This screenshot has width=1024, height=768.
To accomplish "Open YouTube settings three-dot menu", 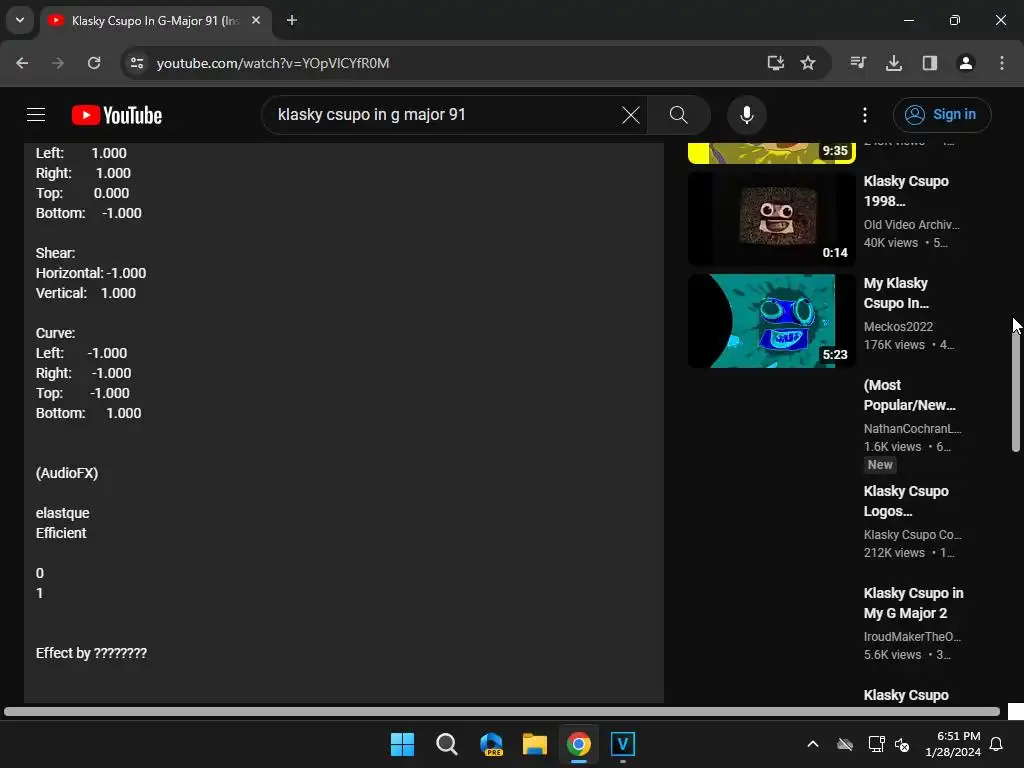I will [865, 115].
